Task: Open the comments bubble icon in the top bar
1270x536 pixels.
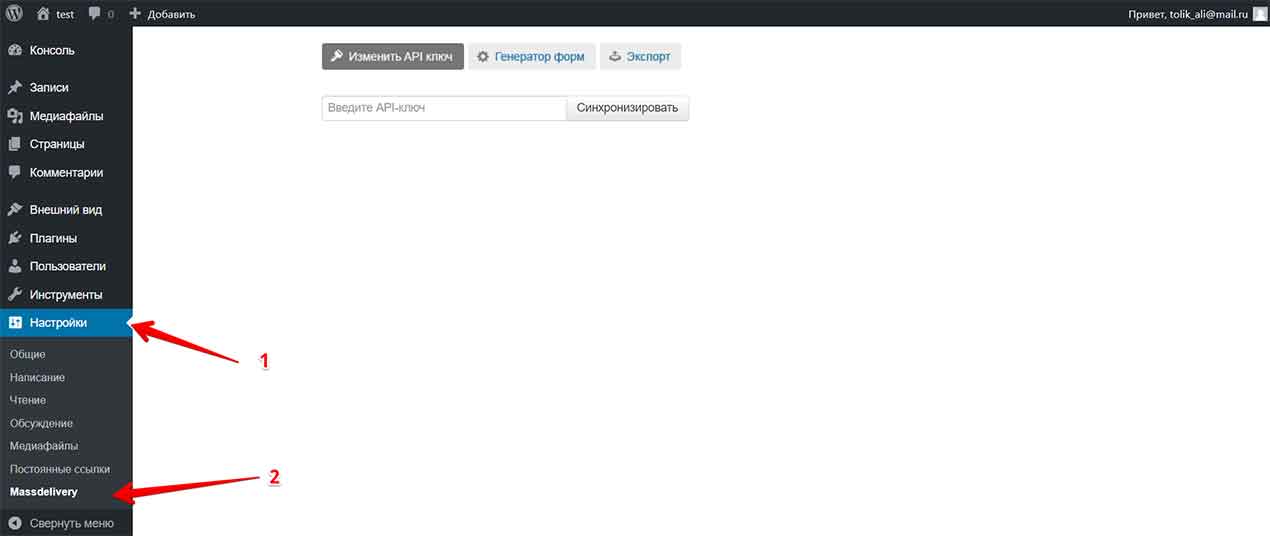Action: pyautogui.click(x=95, y=14)
